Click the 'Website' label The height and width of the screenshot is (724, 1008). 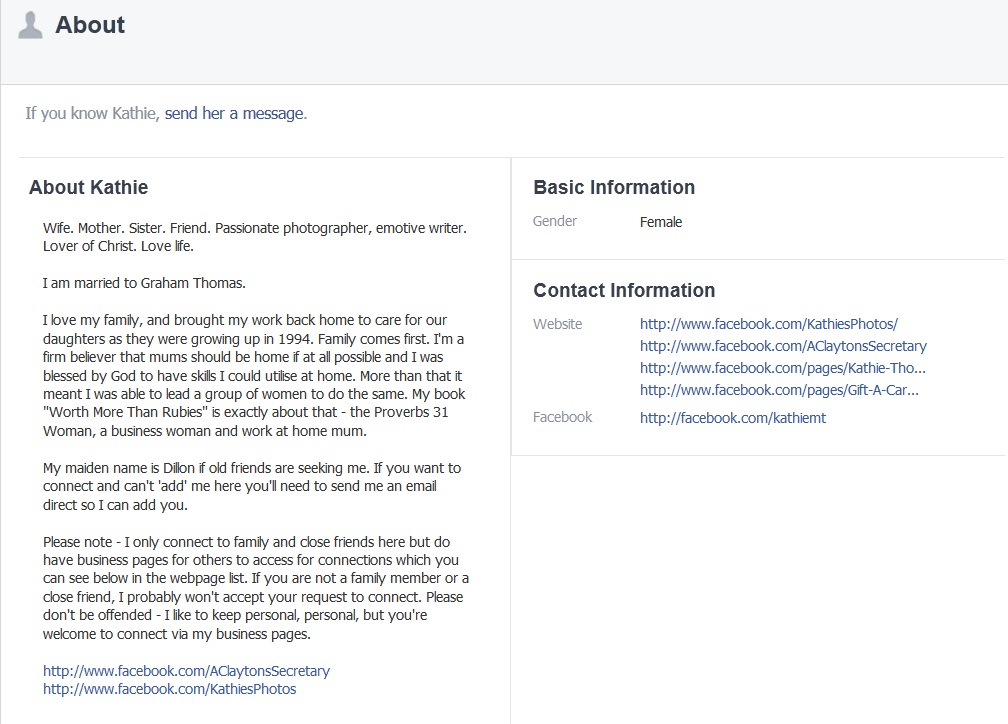click(557, 324)
